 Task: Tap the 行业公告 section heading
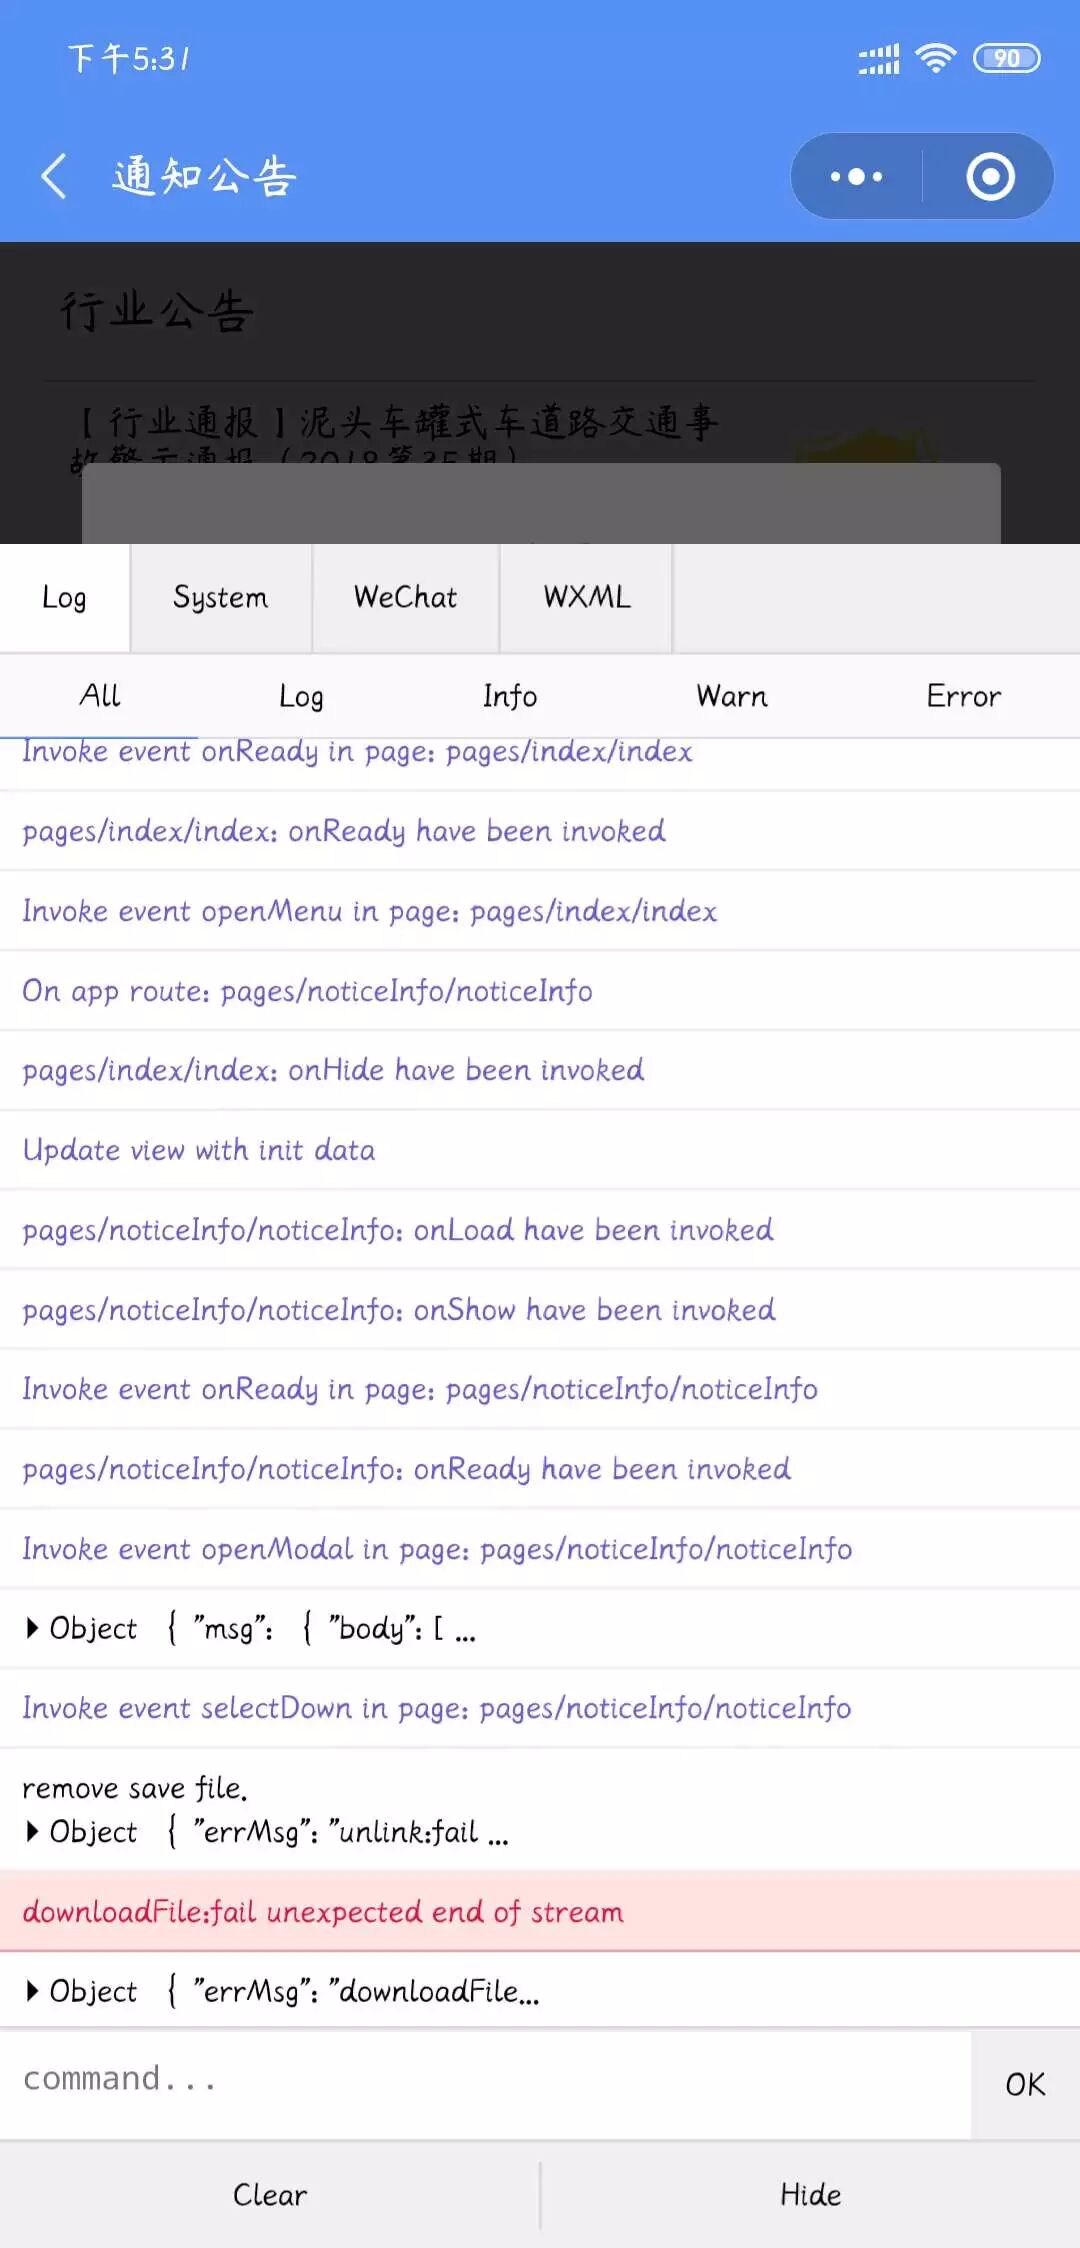[x=157, y=311]
